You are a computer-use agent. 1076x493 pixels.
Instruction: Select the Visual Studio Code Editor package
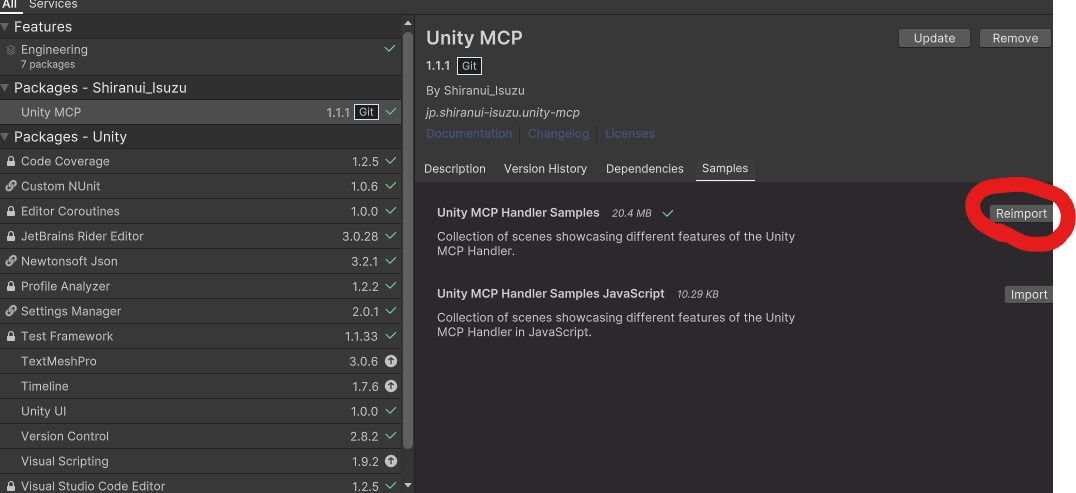200,484
